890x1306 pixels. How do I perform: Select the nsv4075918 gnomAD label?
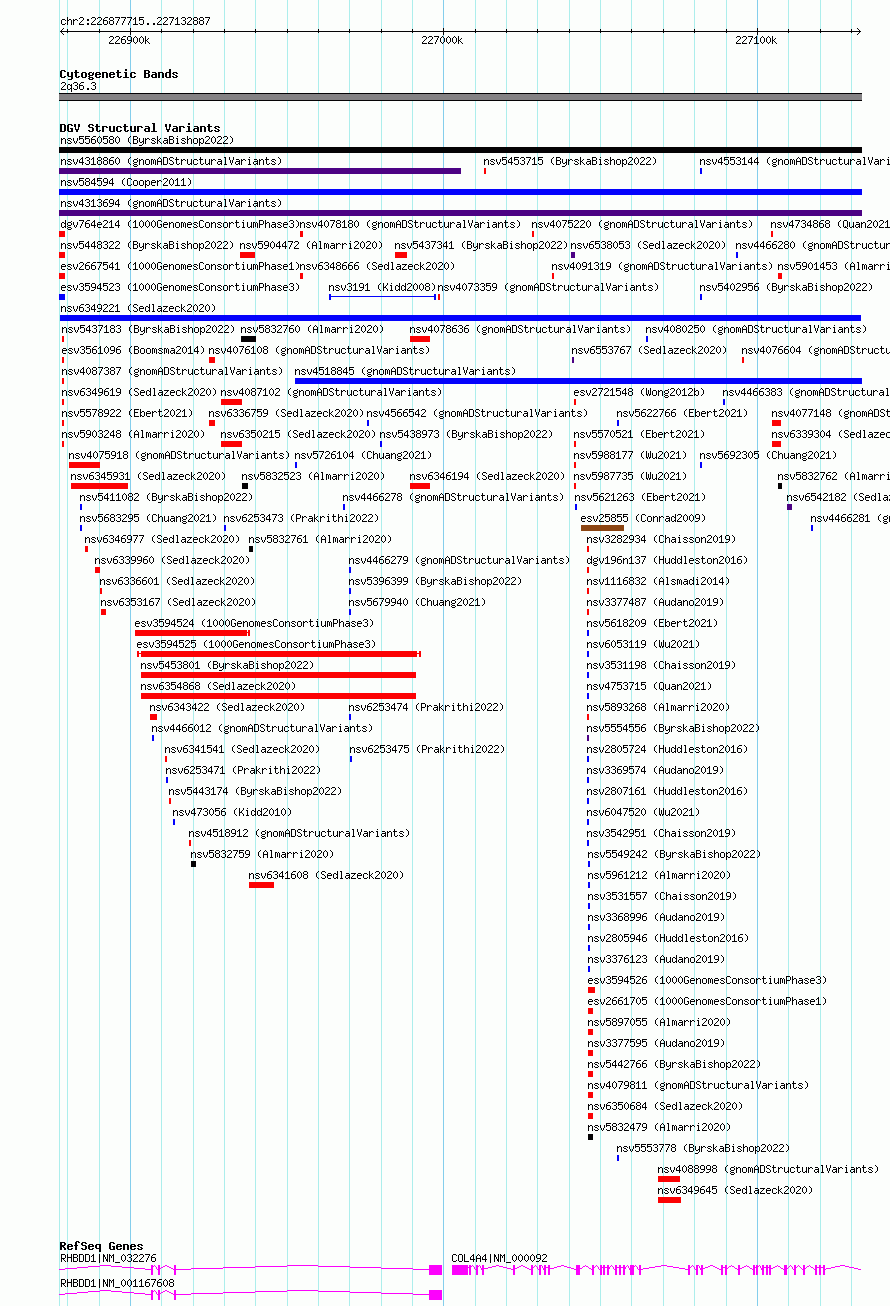[x=179, y=456]
